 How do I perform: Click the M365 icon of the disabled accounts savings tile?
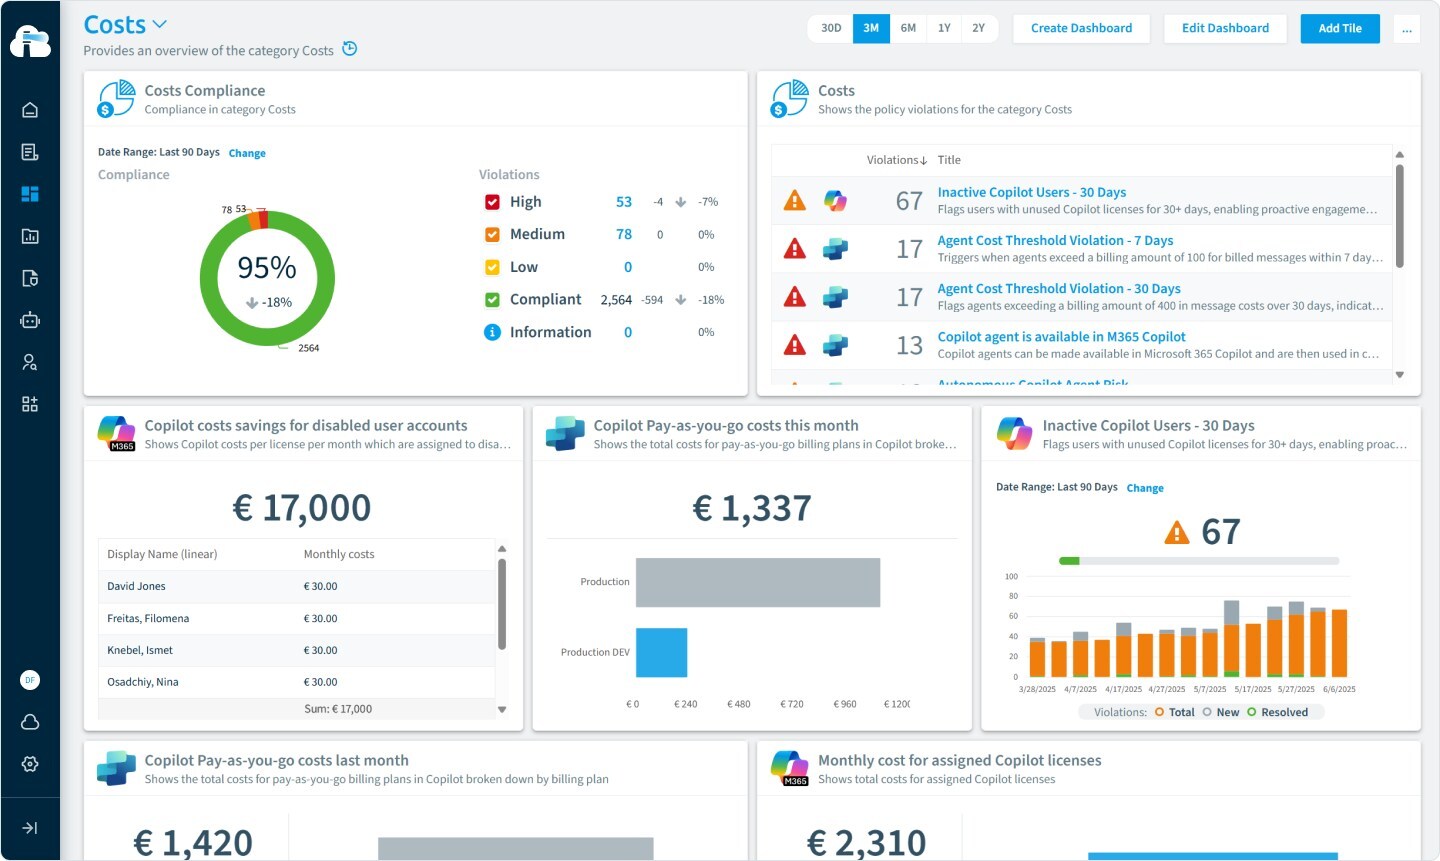[116, 434]
